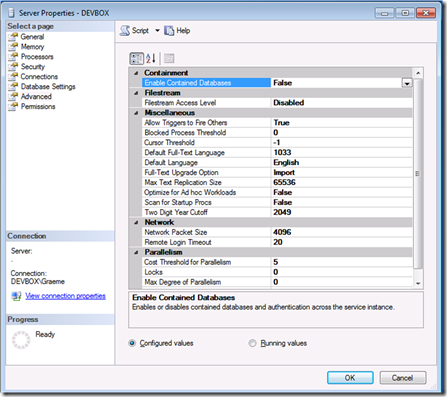Click the property grid scroll up arrow

coord(418,73)
